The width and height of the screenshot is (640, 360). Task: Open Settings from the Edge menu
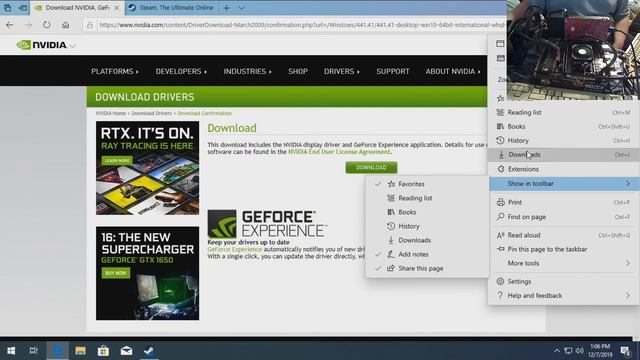coord(564,282)
